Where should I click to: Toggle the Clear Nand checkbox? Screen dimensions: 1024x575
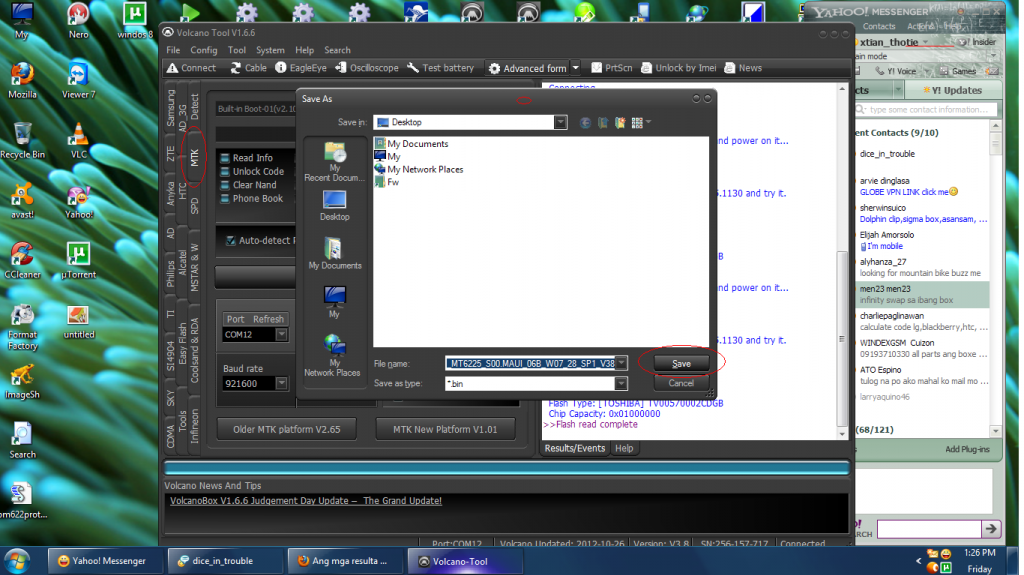[225, 185]
